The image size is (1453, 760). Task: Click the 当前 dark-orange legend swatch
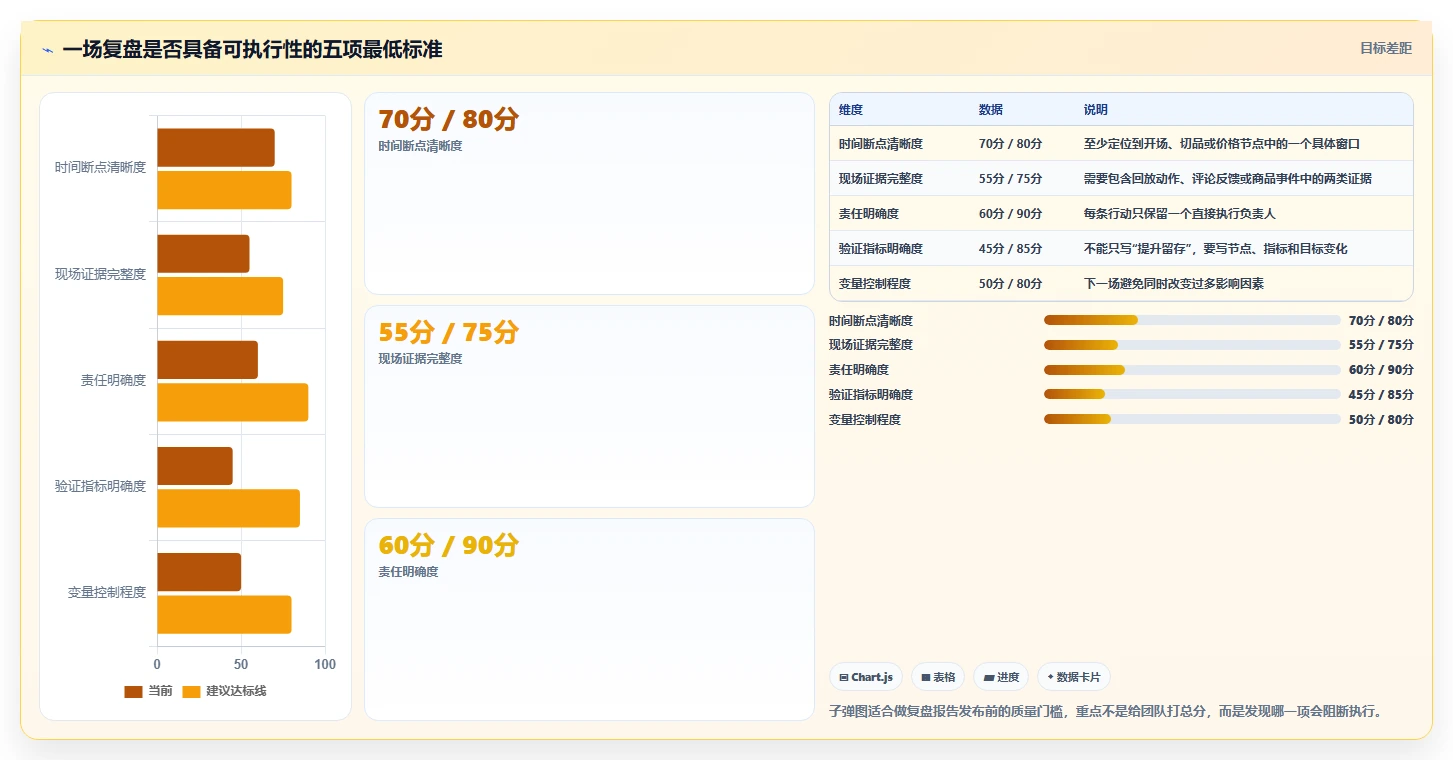133,692
